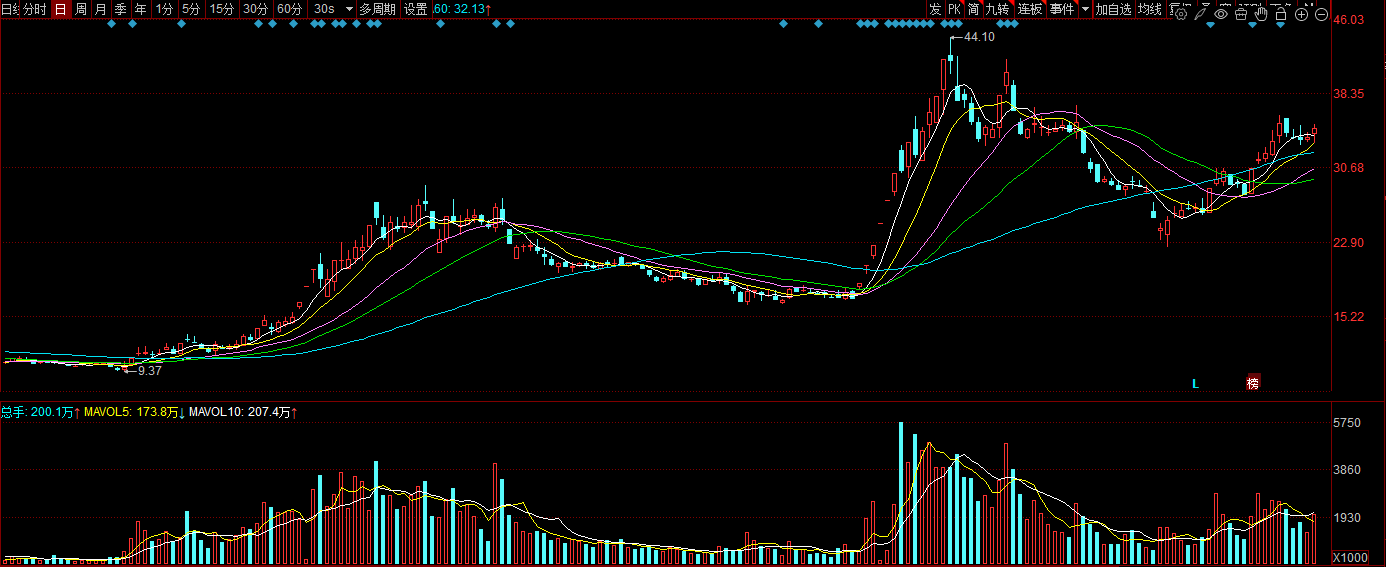Switch to 周 weekly period

pos(81,9)
